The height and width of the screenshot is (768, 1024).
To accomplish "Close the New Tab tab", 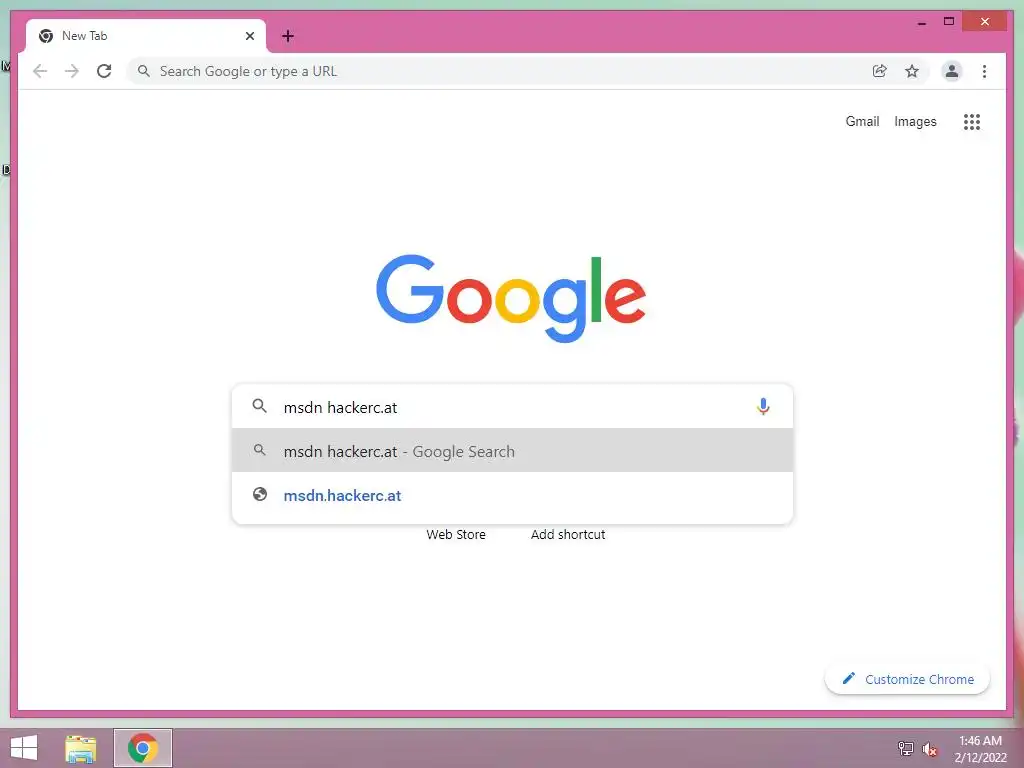I will 249,36.
